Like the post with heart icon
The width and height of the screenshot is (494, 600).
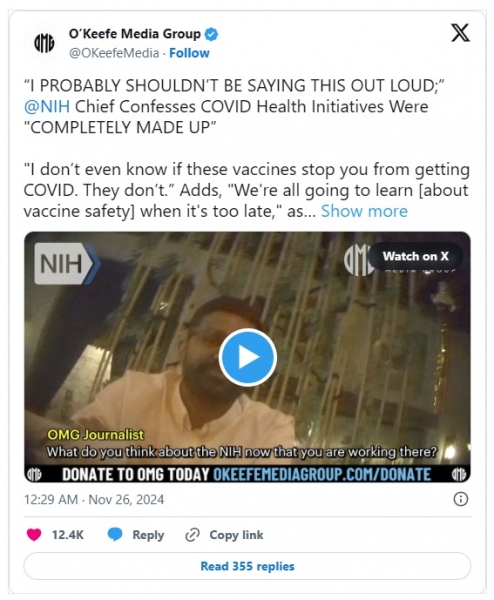coord(34,535)
